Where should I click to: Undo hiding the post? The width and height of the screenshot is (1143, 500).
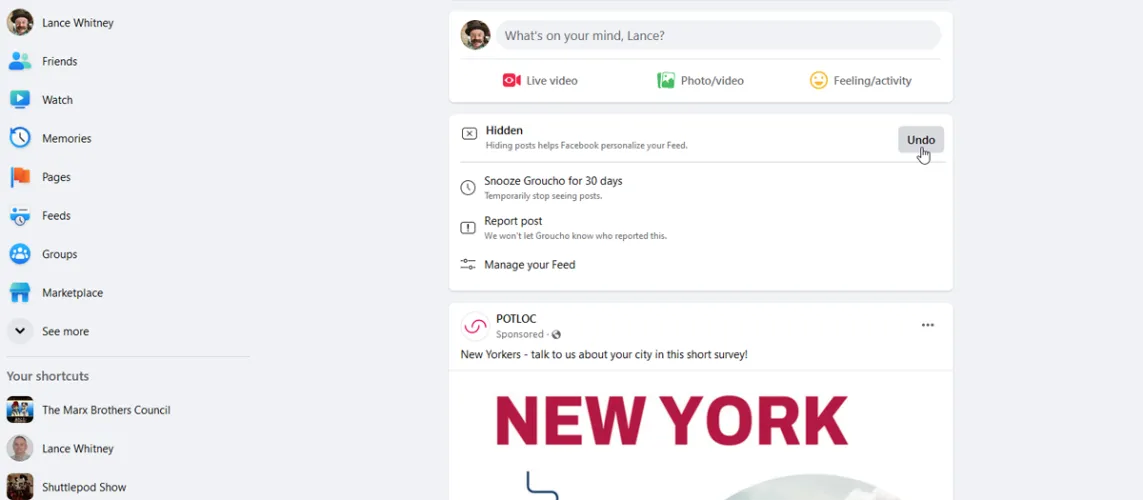pyautogui.click(x=921, y=140)
